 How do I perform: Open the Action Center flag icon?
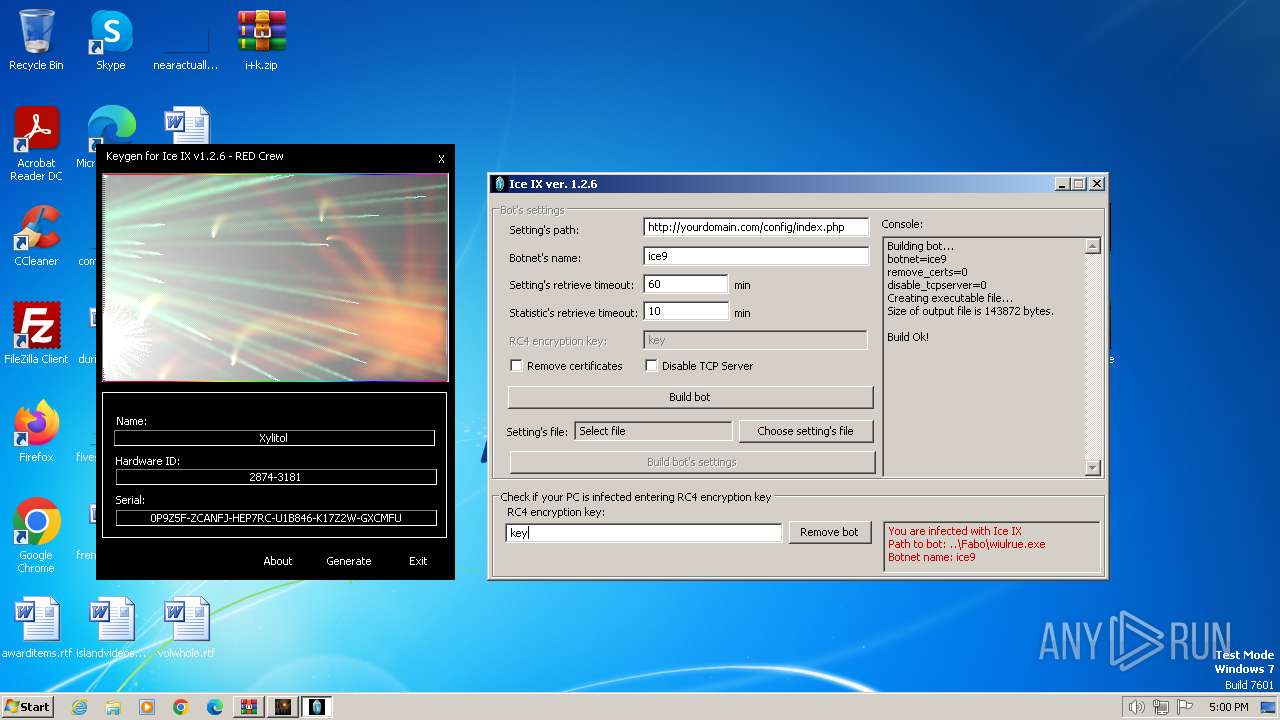(1186, 707)
